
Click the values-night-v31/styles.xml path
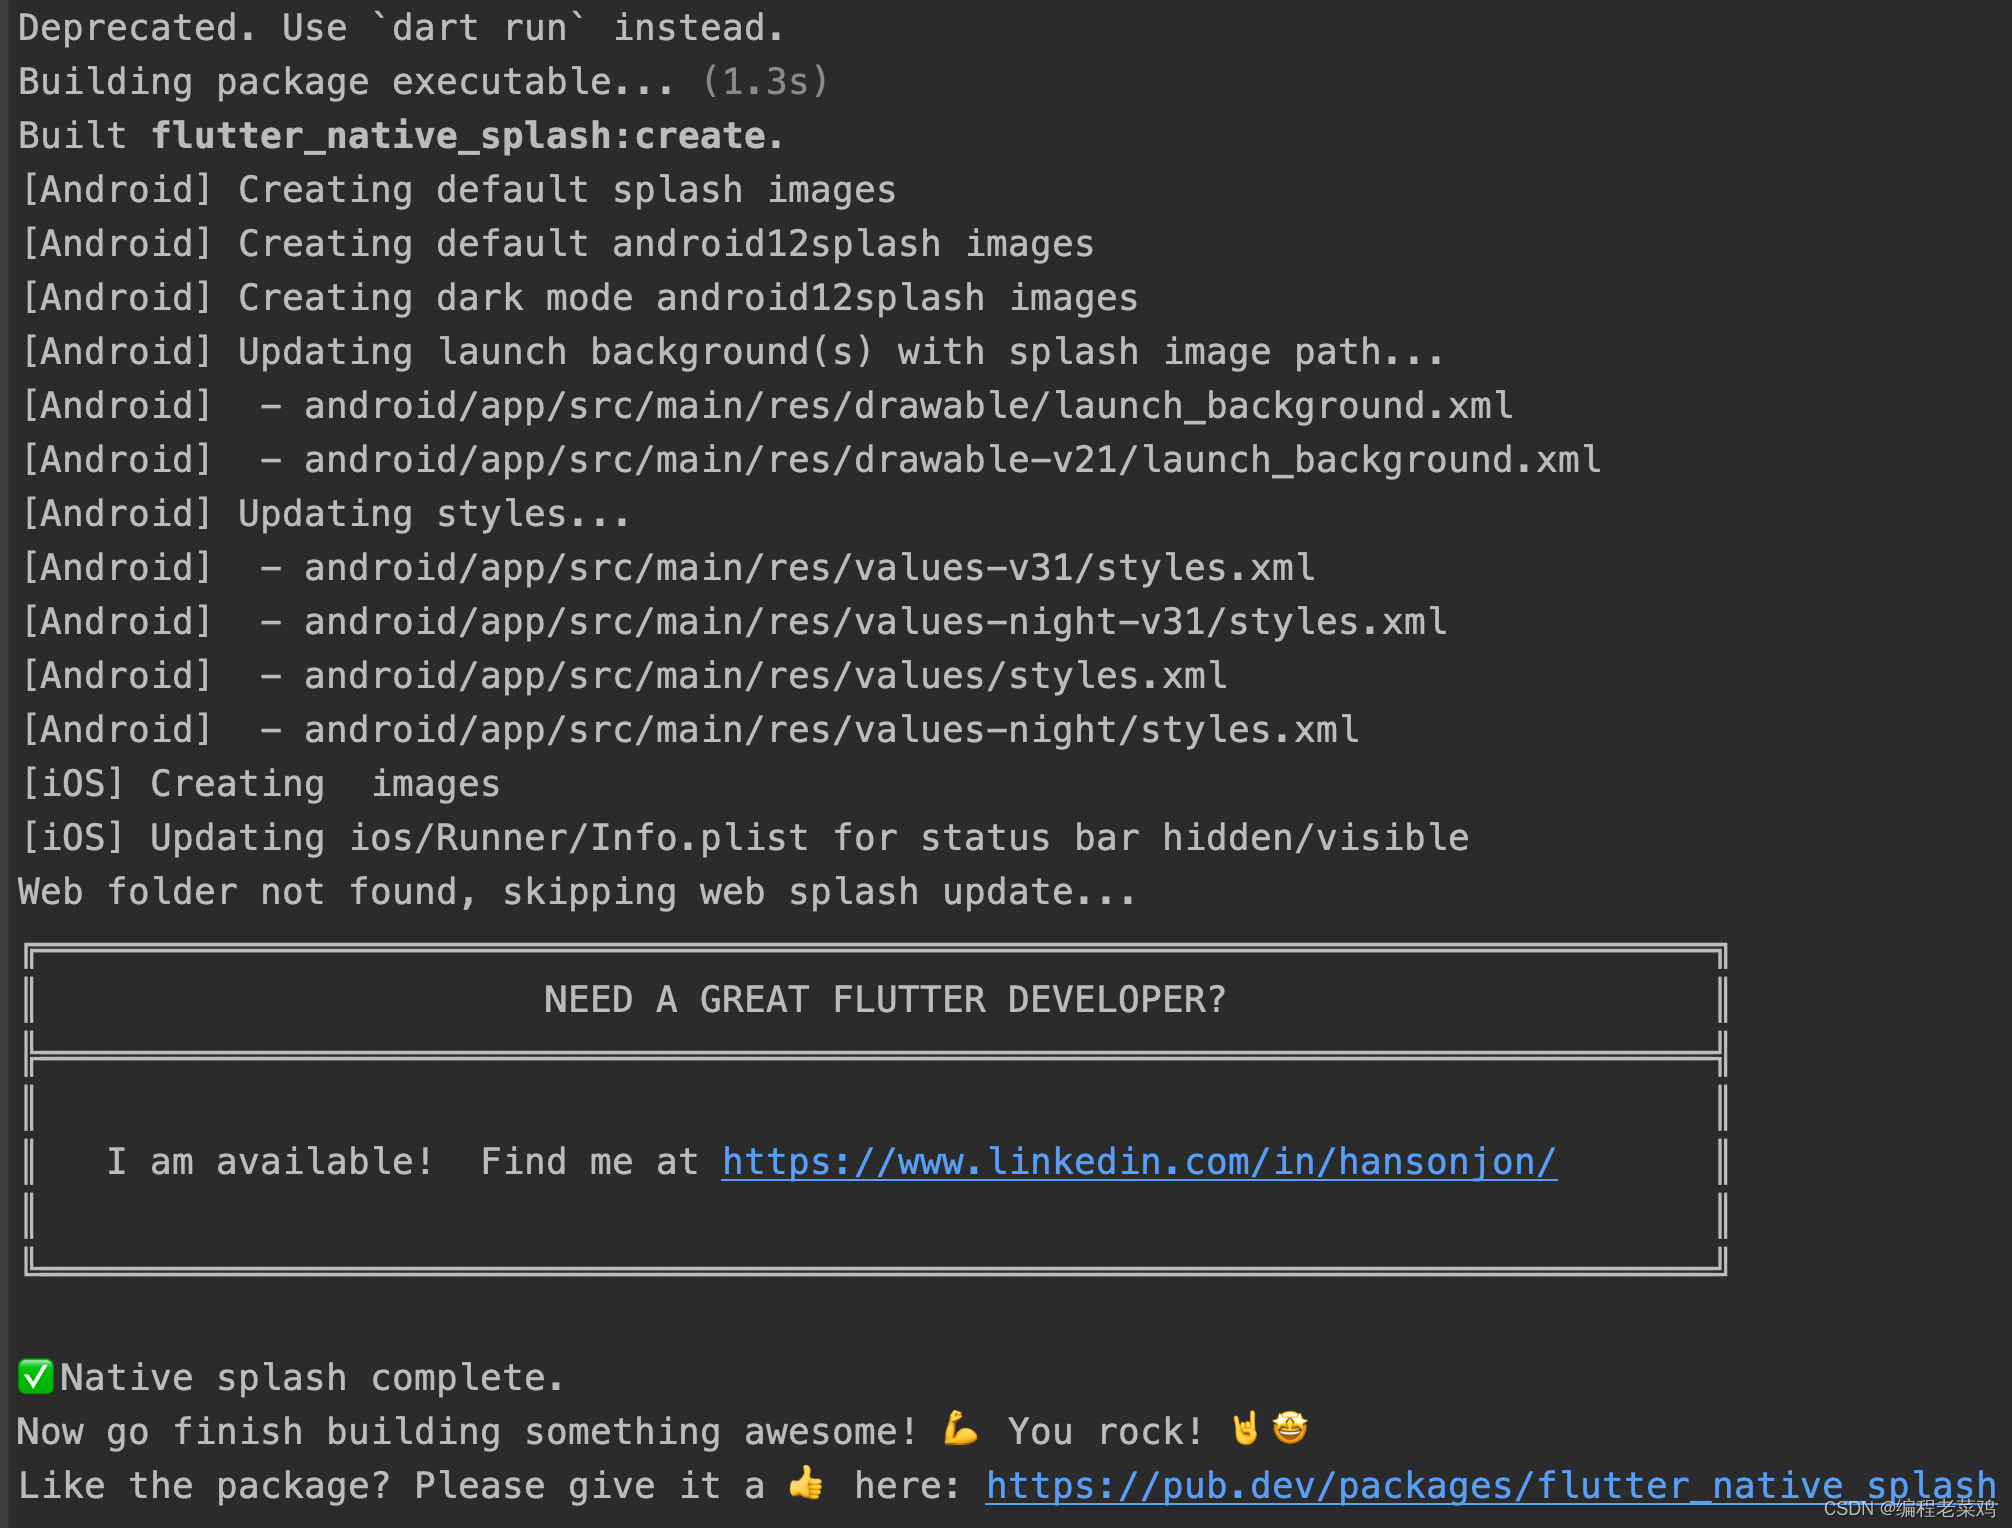point(875,622)
